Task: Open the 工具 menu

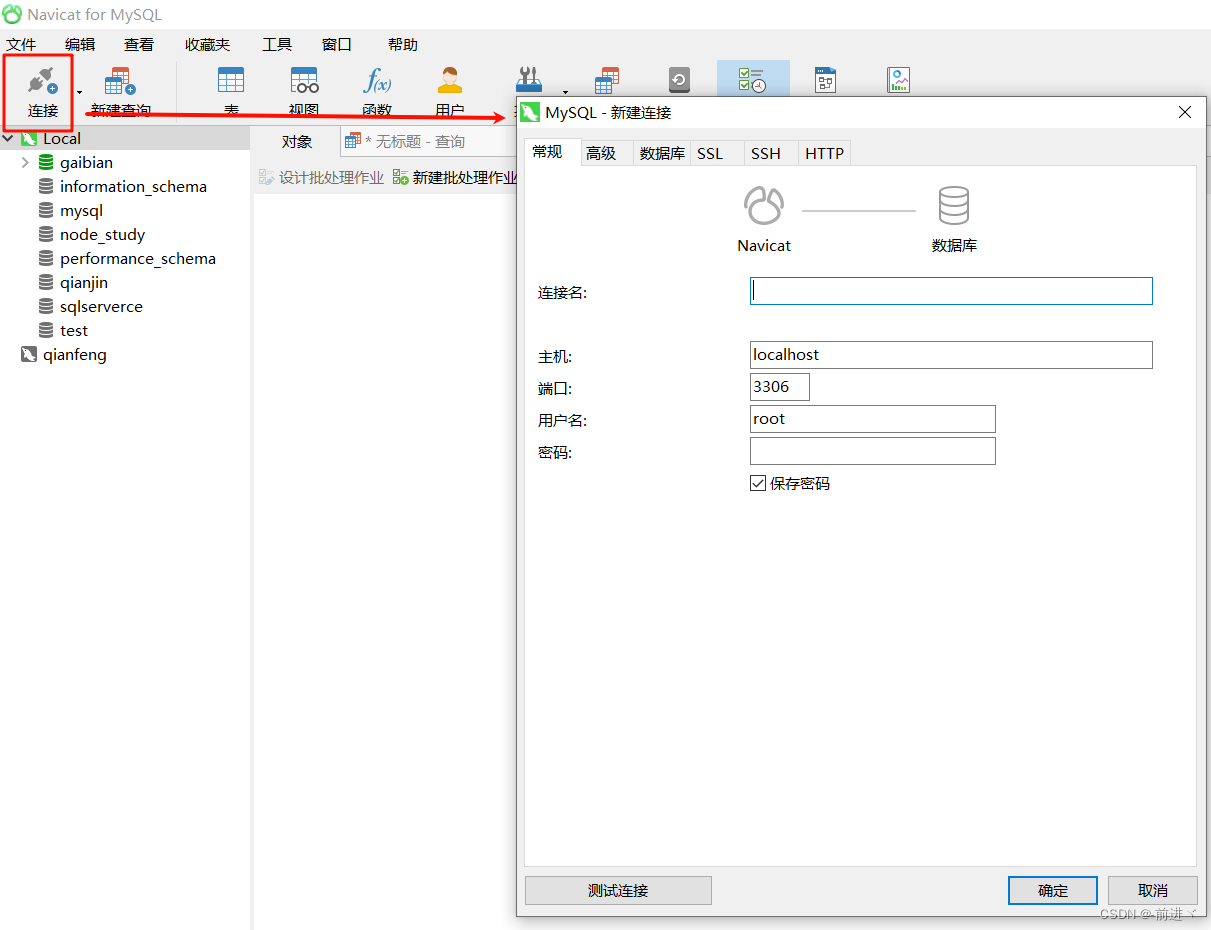Action: pyautogui.click(x=277, y=44)
